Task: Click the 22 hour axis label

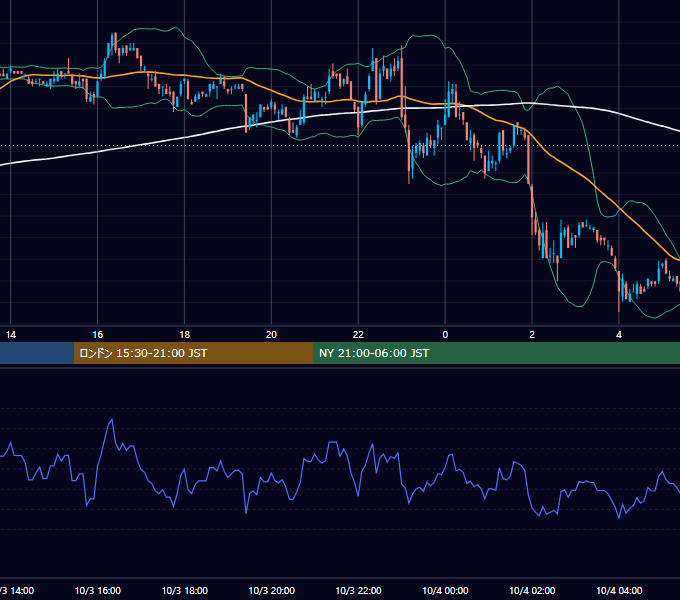Action: pos(358,335)
